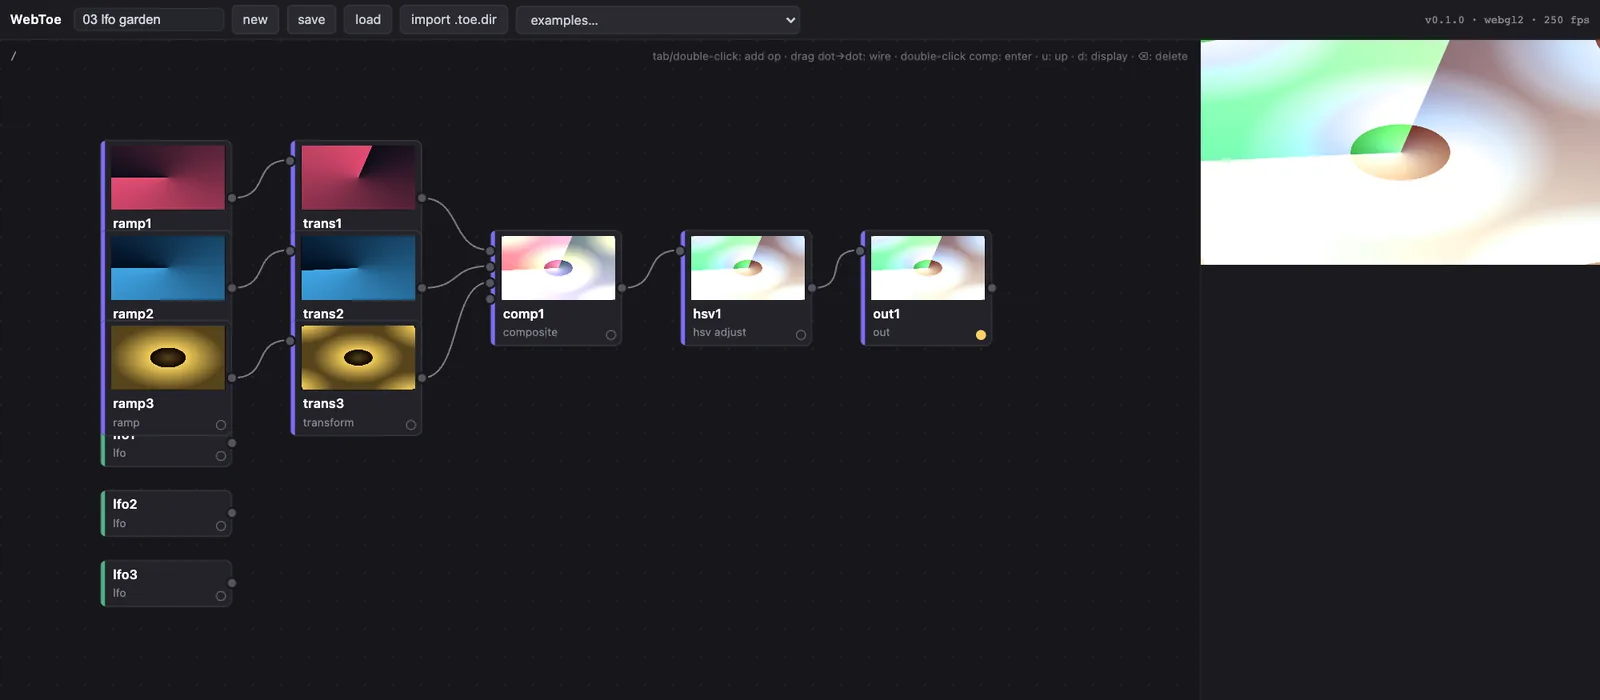Click the output port of lfo2
Screen dimensions: 1600x700
point(232,513)
